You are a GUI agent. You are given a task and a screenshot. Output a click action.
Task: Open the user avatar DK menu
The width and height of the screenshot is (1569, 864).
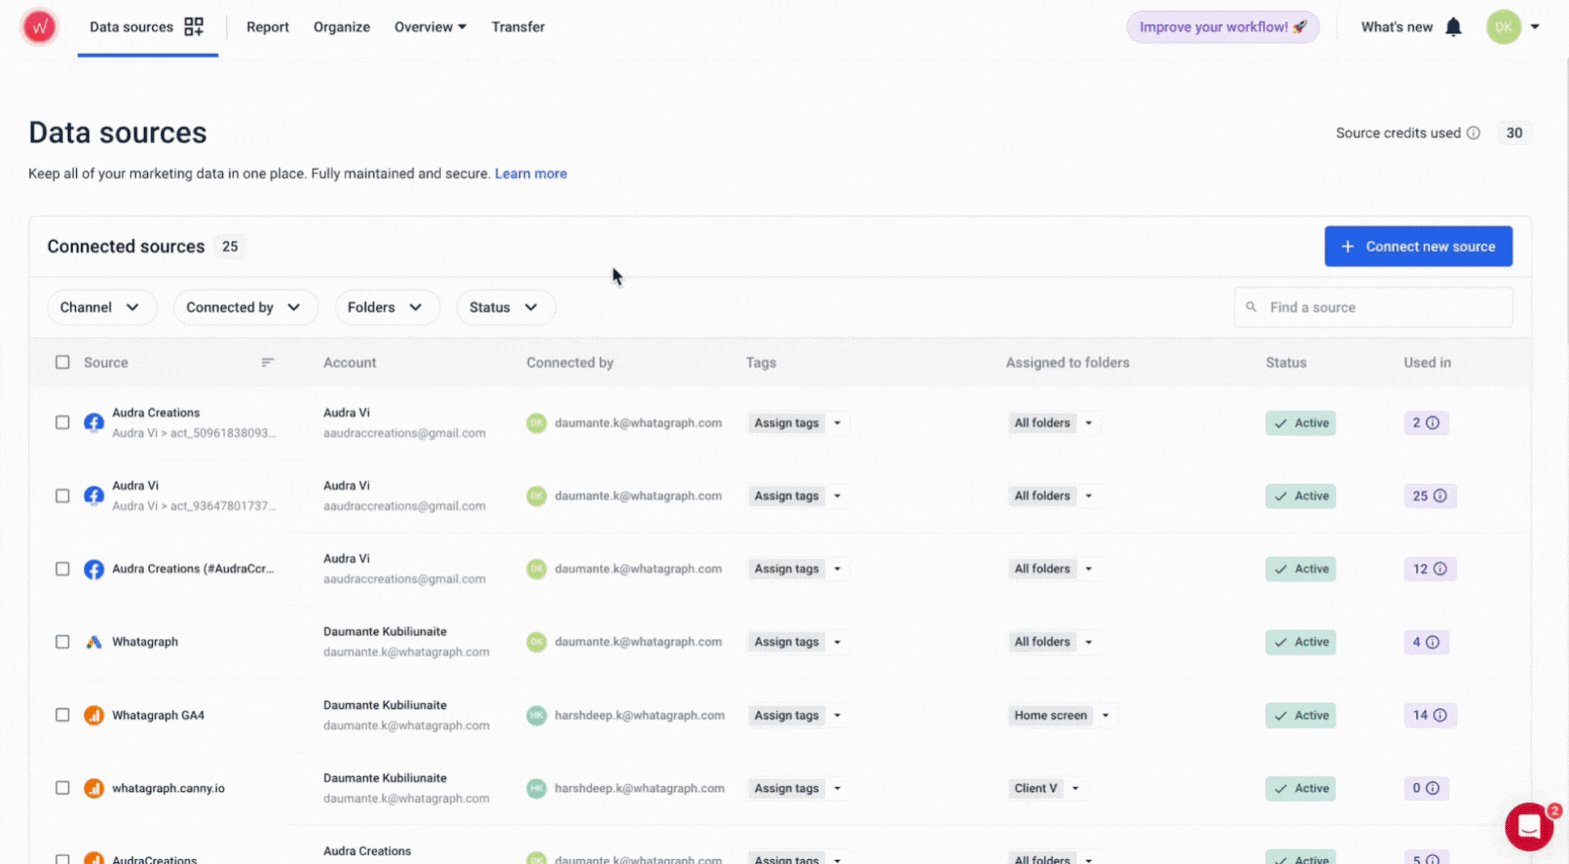point(1503,27)
